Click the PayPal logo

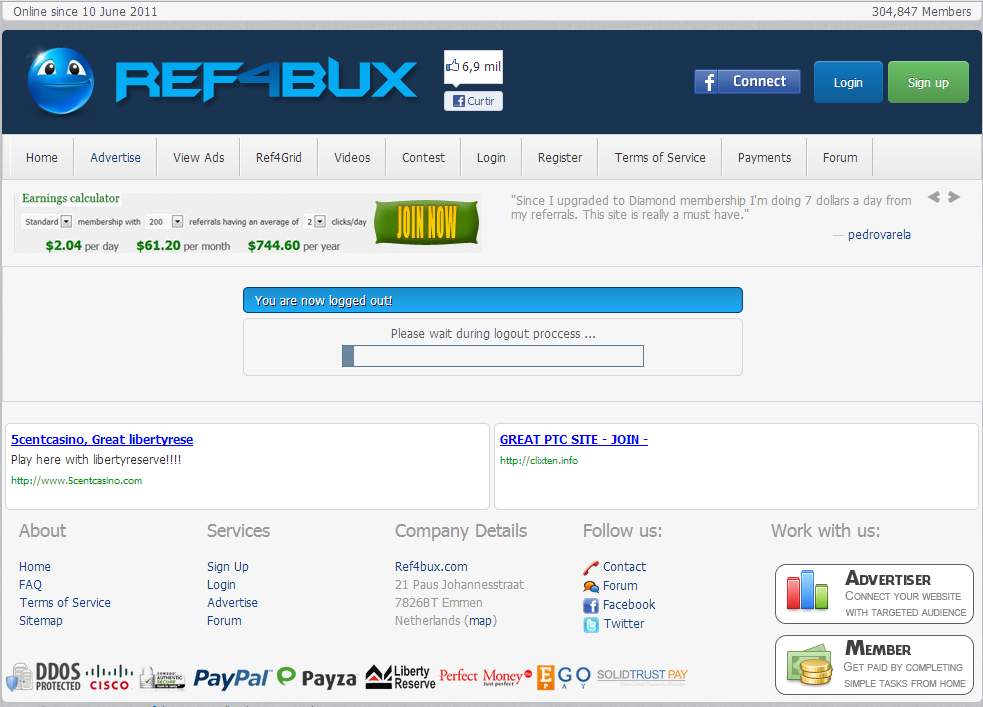[x=233, y=678]
